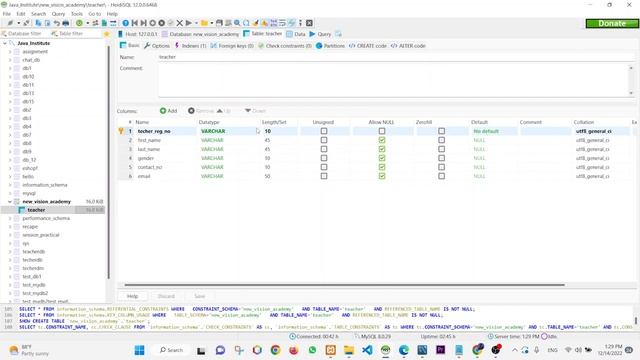Screen dimensions: 640x360
Task: Open a new query tab icon
Action: 338,34
